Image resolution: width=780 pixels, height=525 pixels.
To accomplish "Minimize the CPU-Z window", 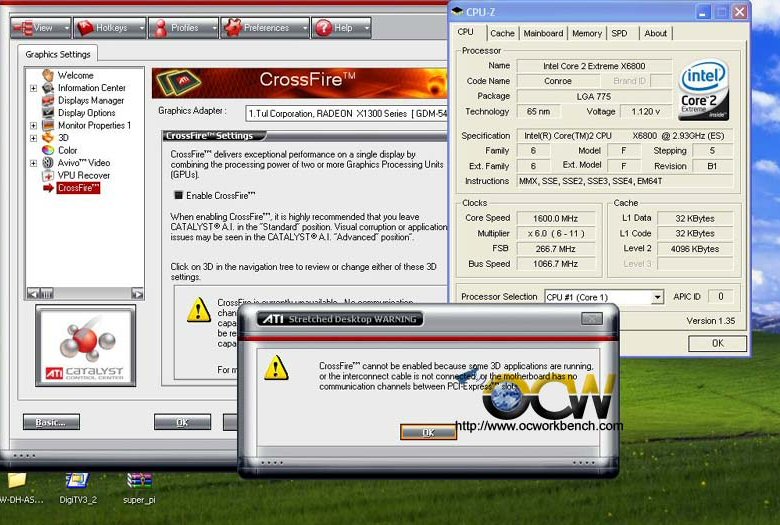I will coord(702,12).
